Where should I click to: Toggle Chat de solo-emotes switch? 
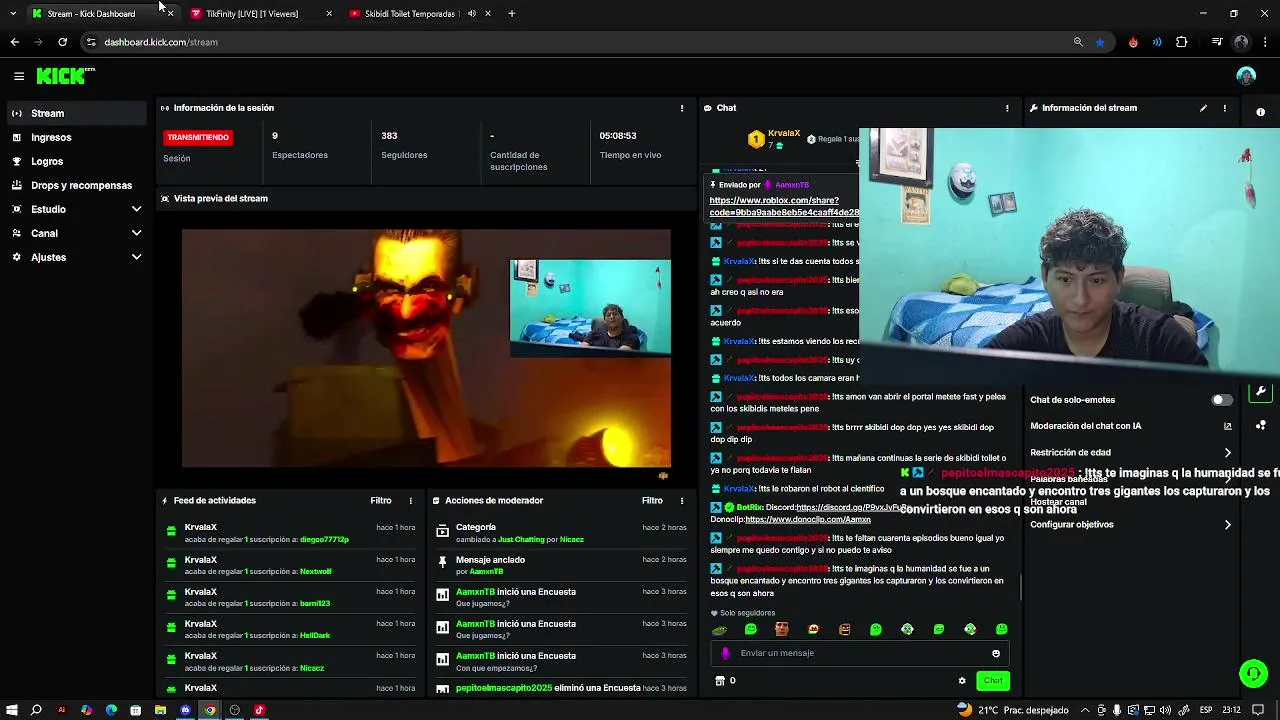point(1221,400)
